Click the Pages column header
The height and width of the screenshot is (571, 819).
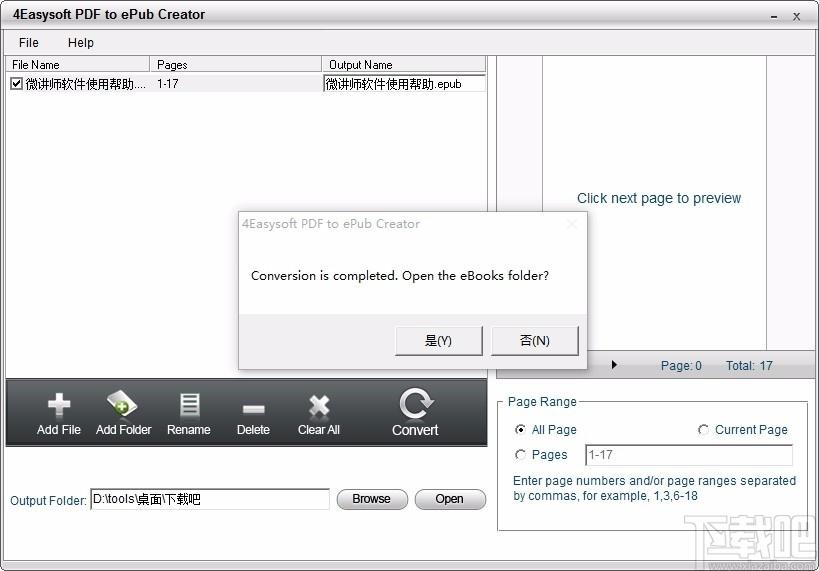pyautogui.click(x=236, y=64)
